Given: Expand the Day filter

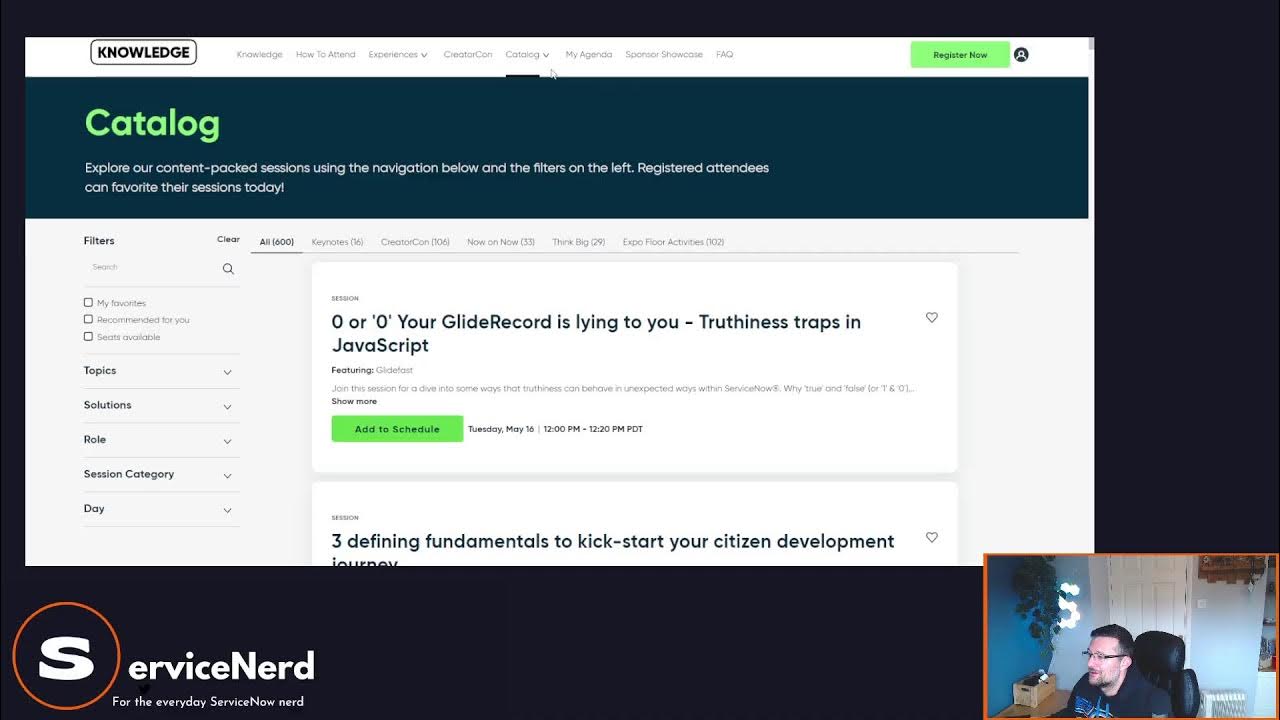Looking at the screenshot, I should click(x=161, y=509).
